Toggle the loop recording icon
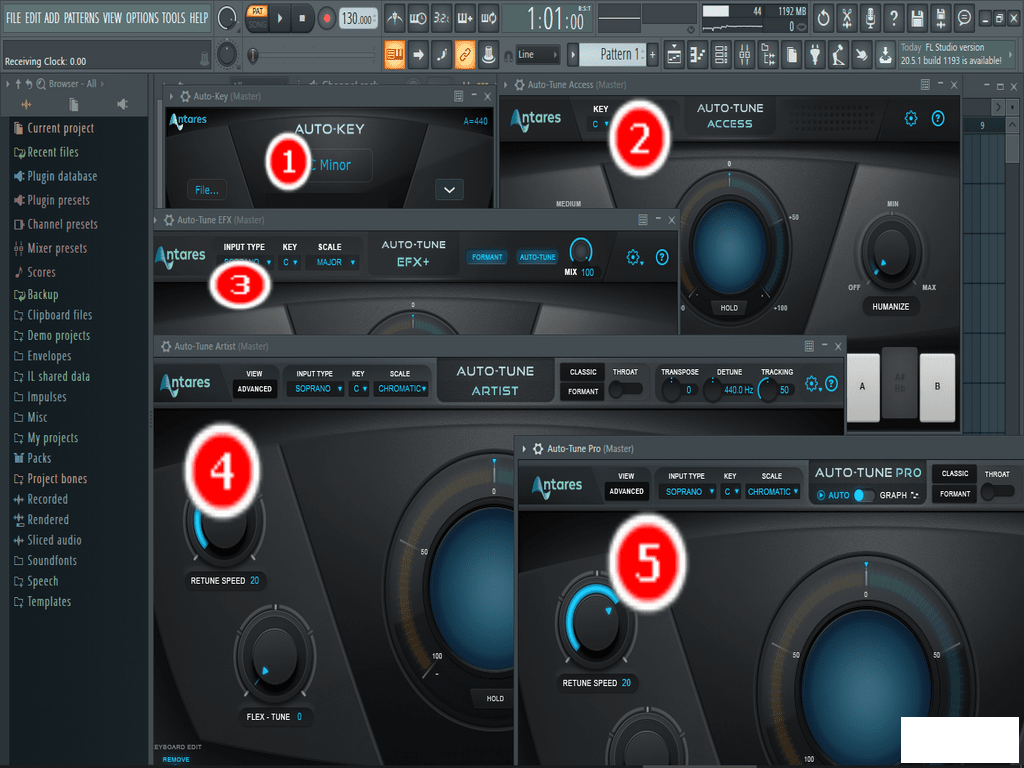The image size is (1024, 768). [488, 18]
